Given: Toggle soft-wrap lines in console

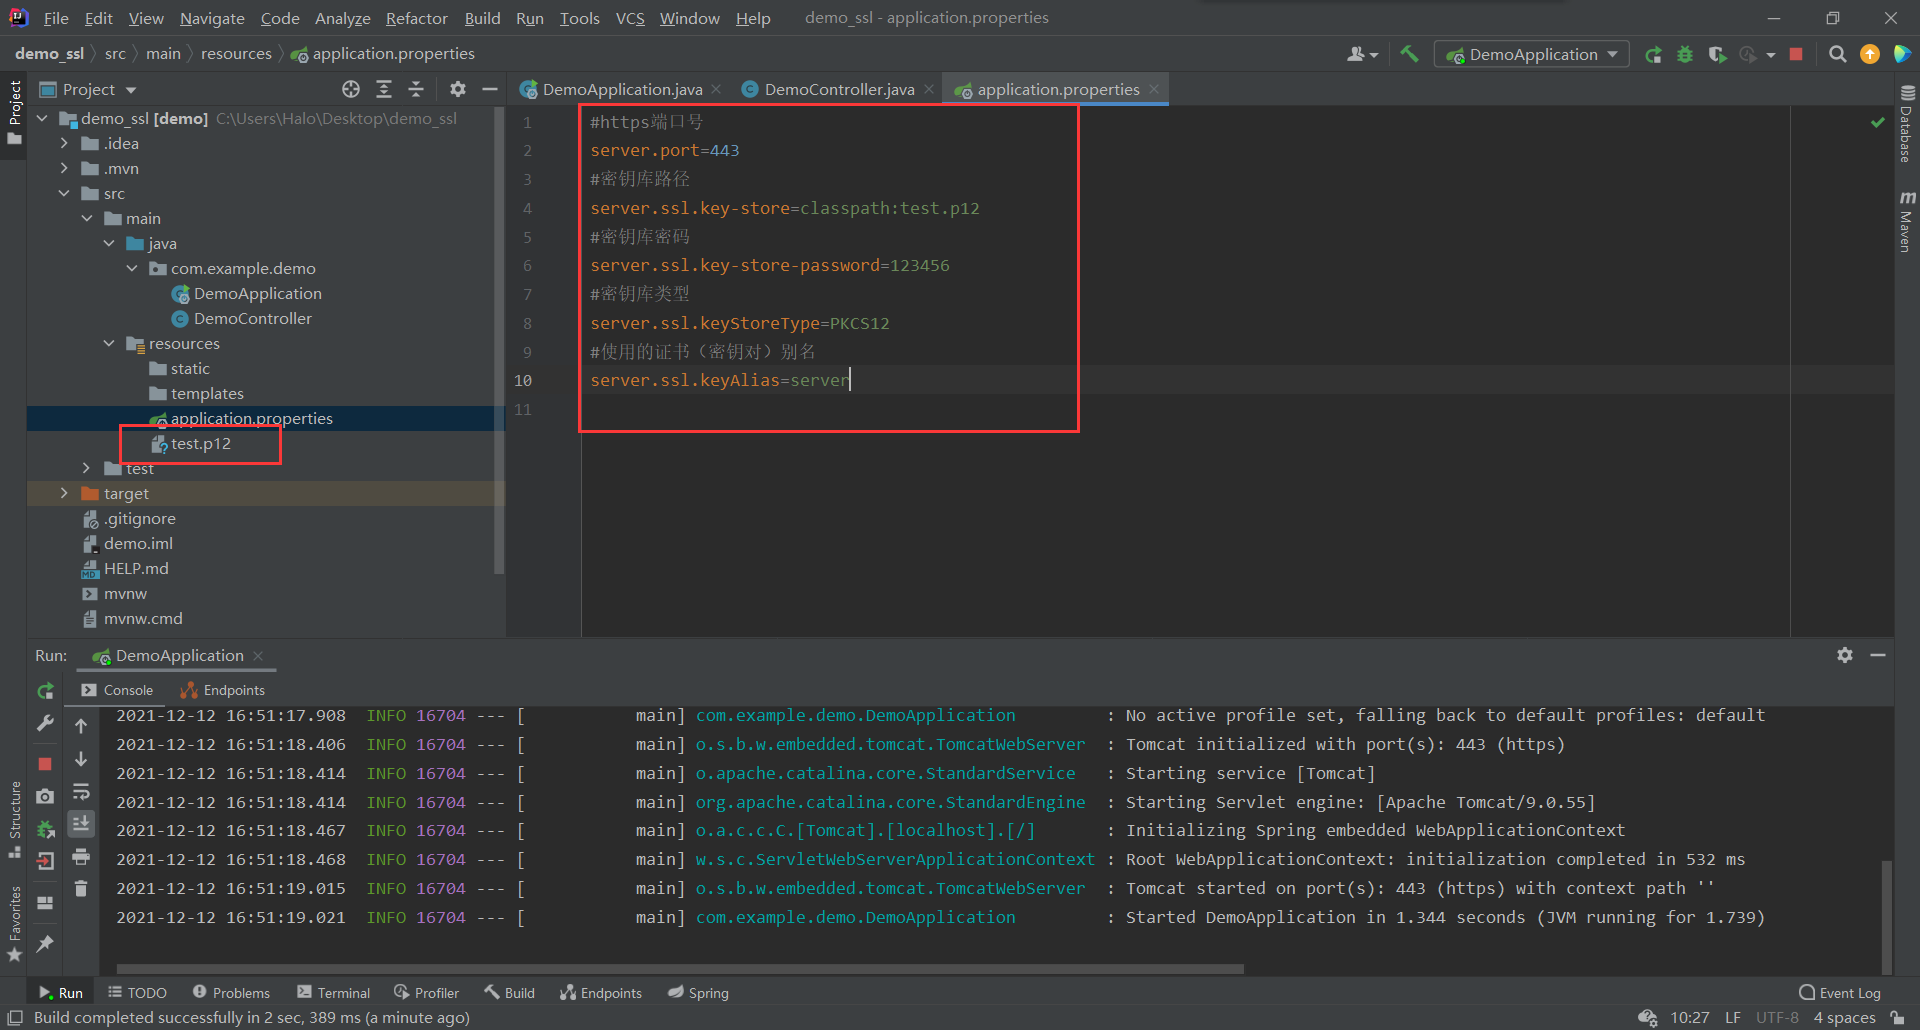Looking at the screenshot, I should point(81,793).
